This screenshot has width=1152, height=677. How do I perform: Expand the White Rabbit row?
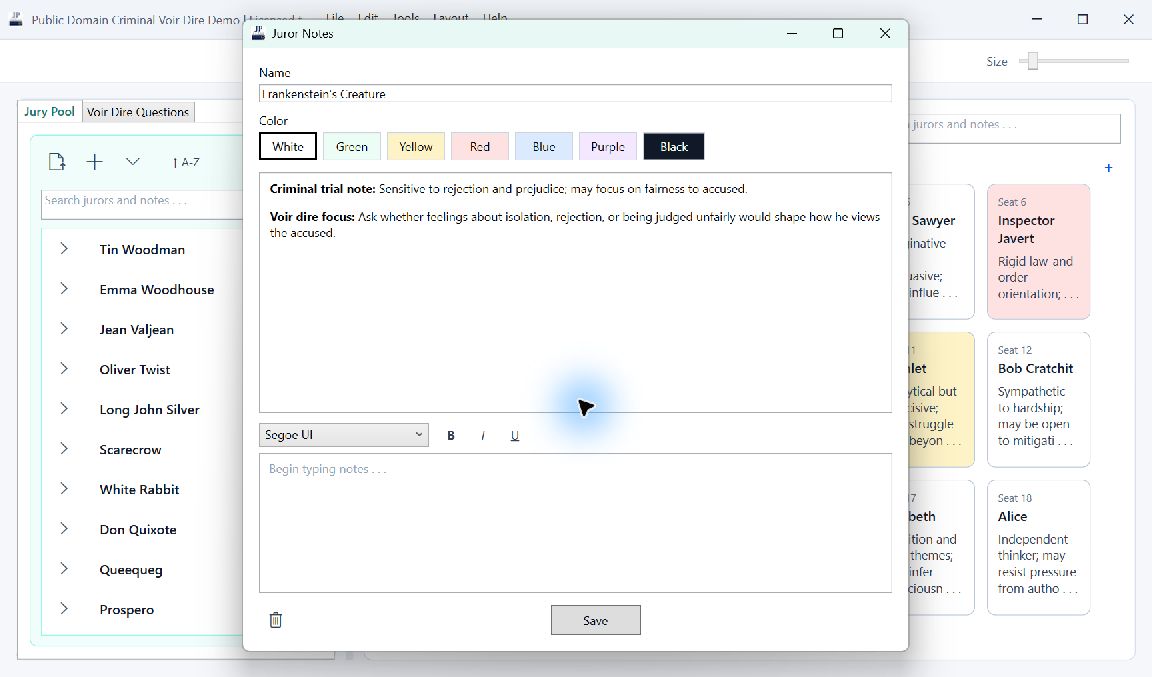tap(64, 489)
